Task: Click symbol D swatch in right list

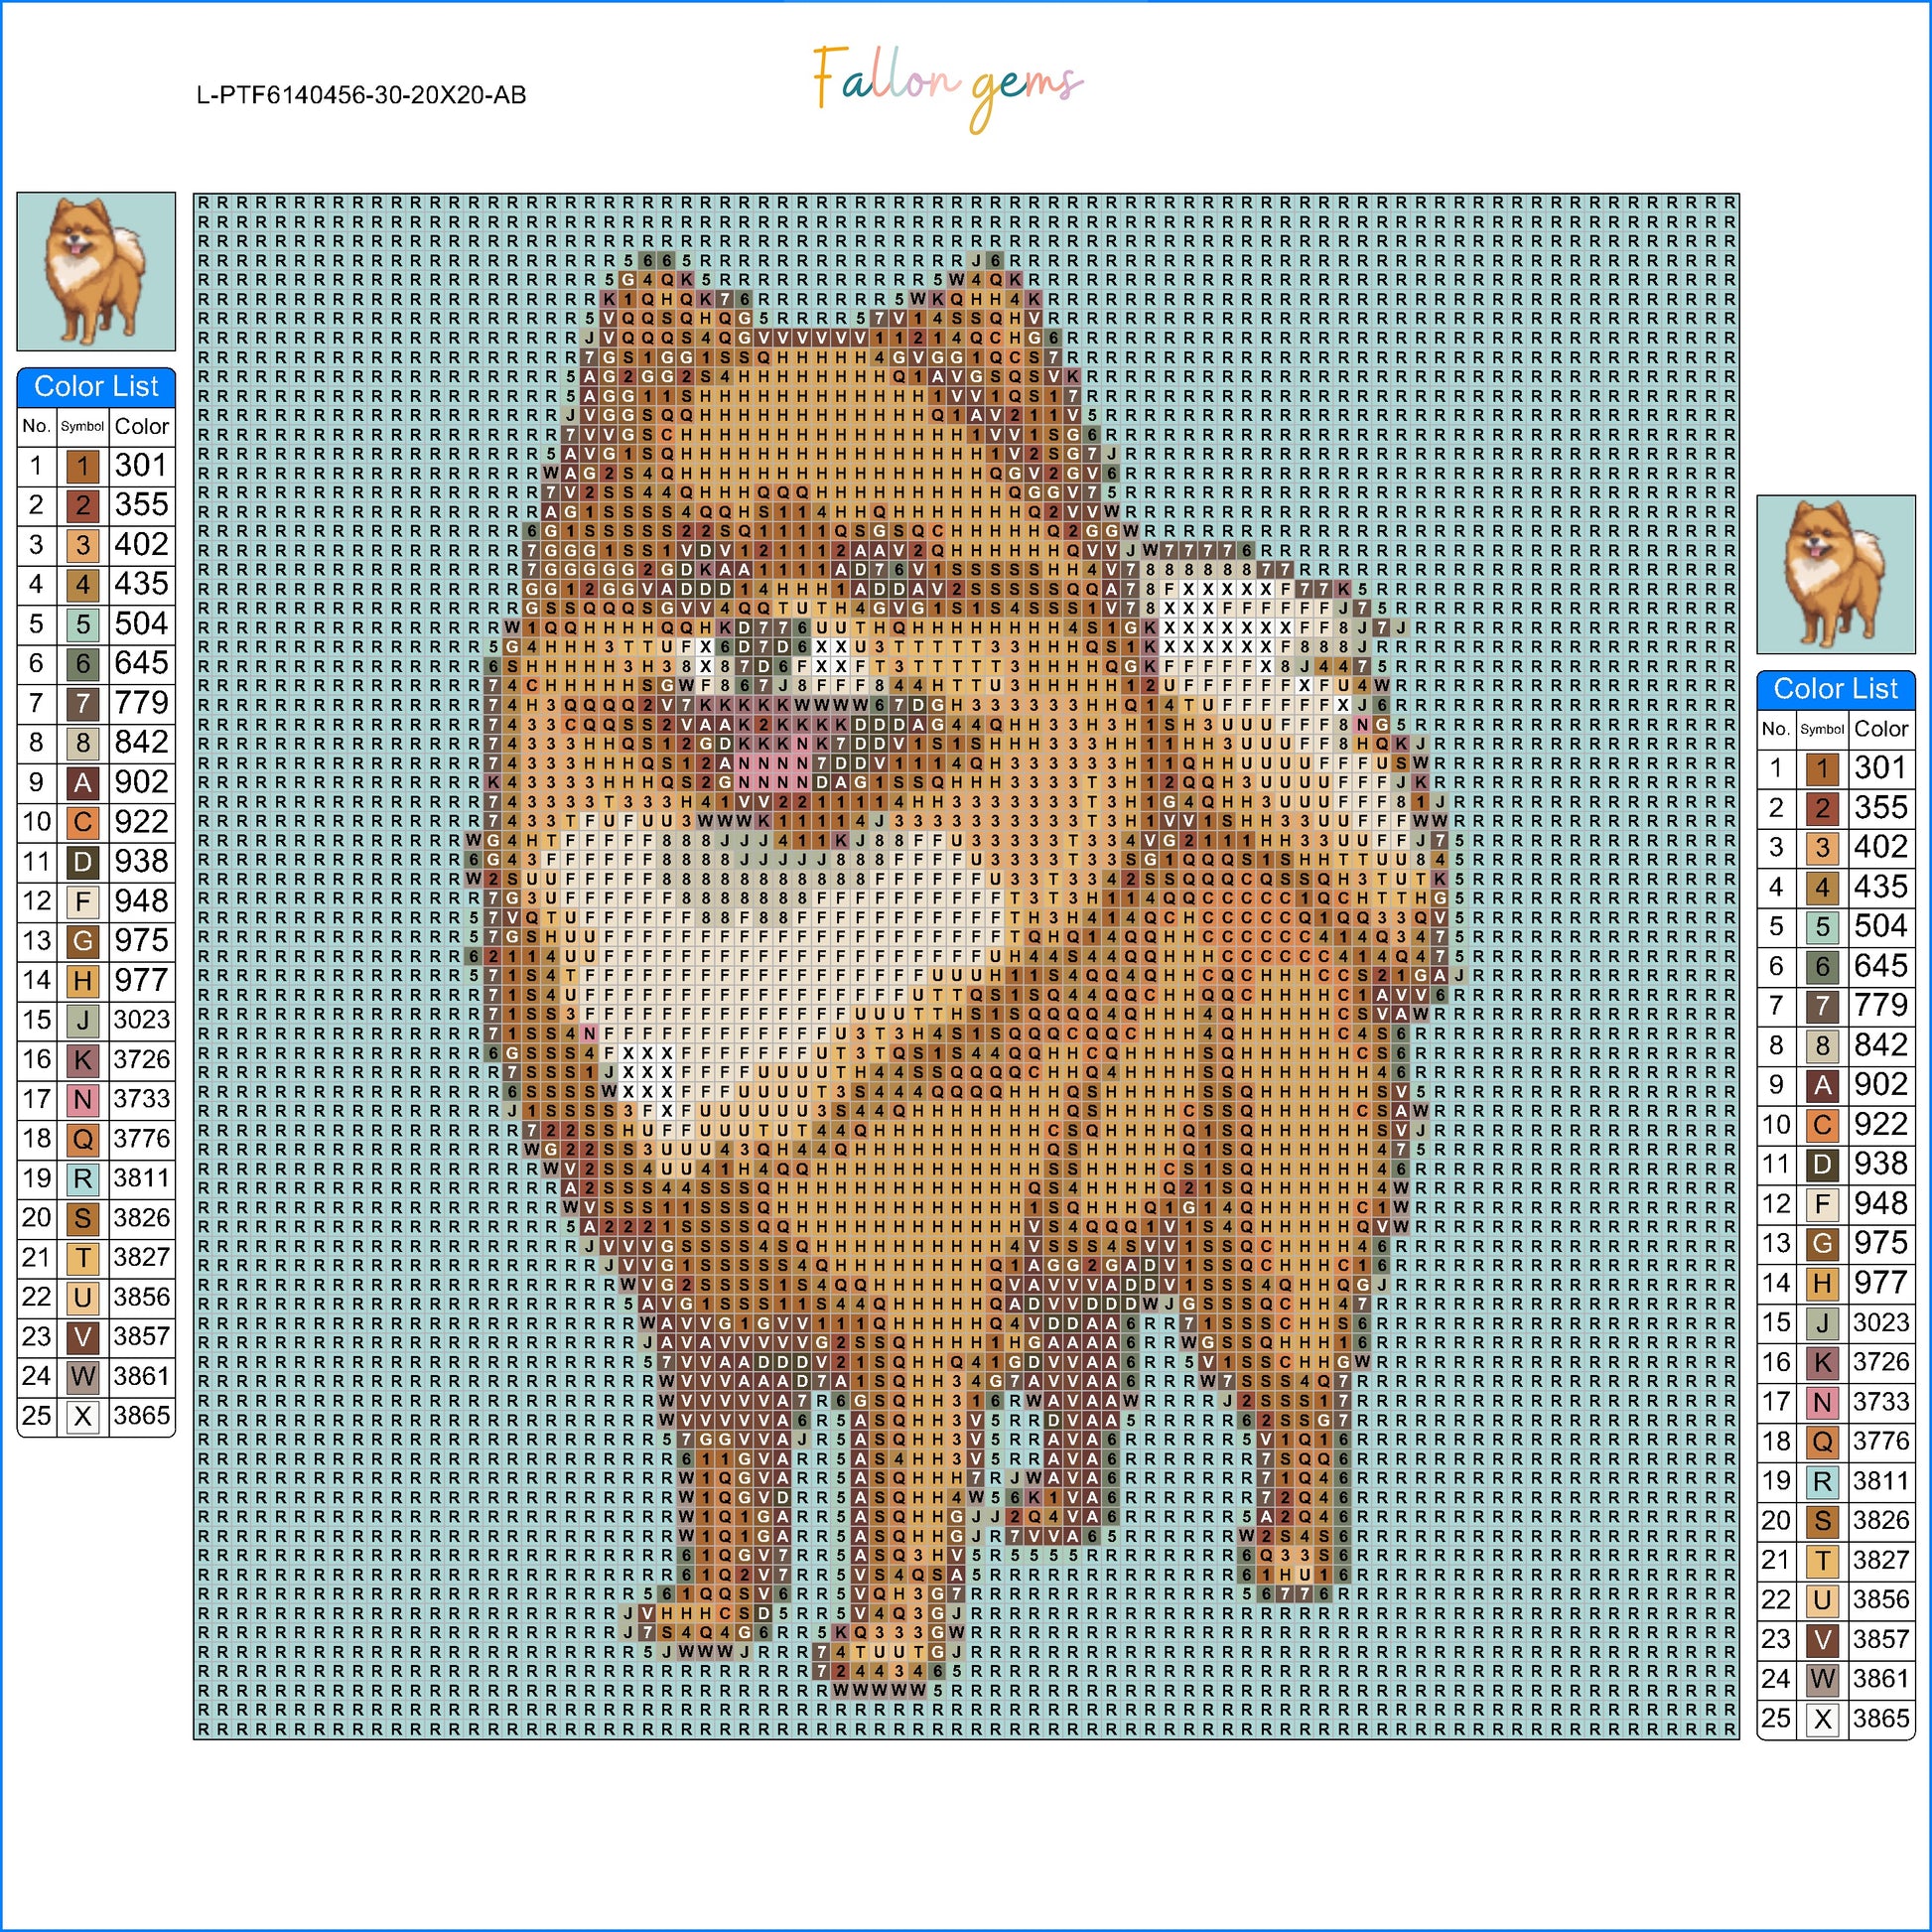Action: tap(1822, 1164)
